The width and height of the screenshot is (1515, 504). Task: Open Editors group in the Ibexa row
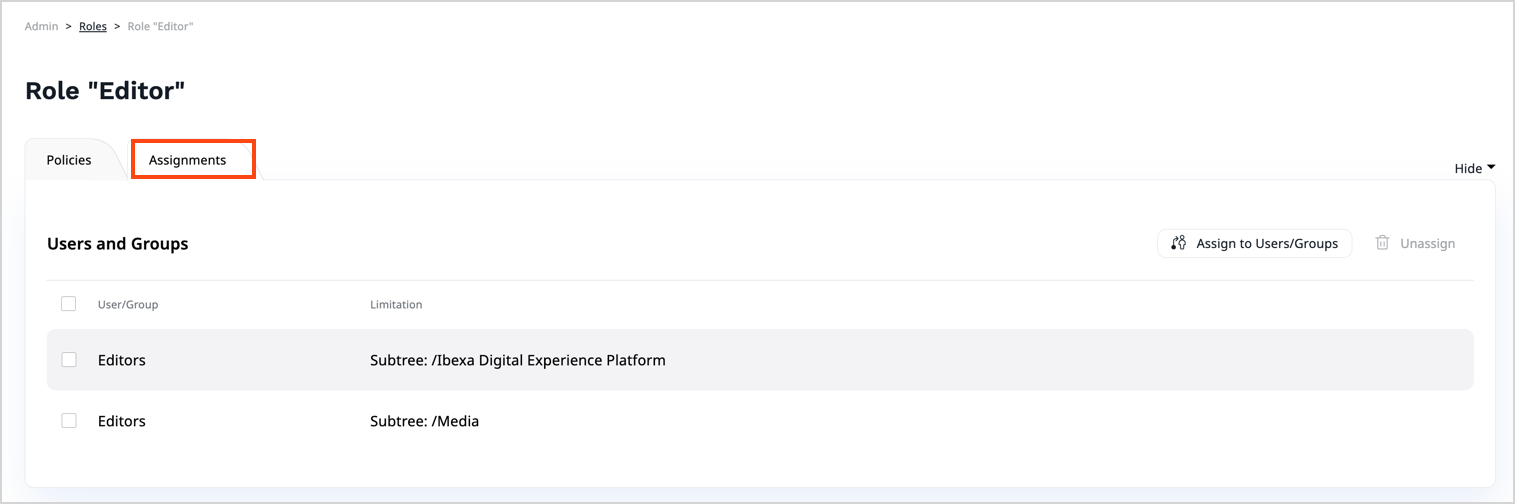(122, 360)
